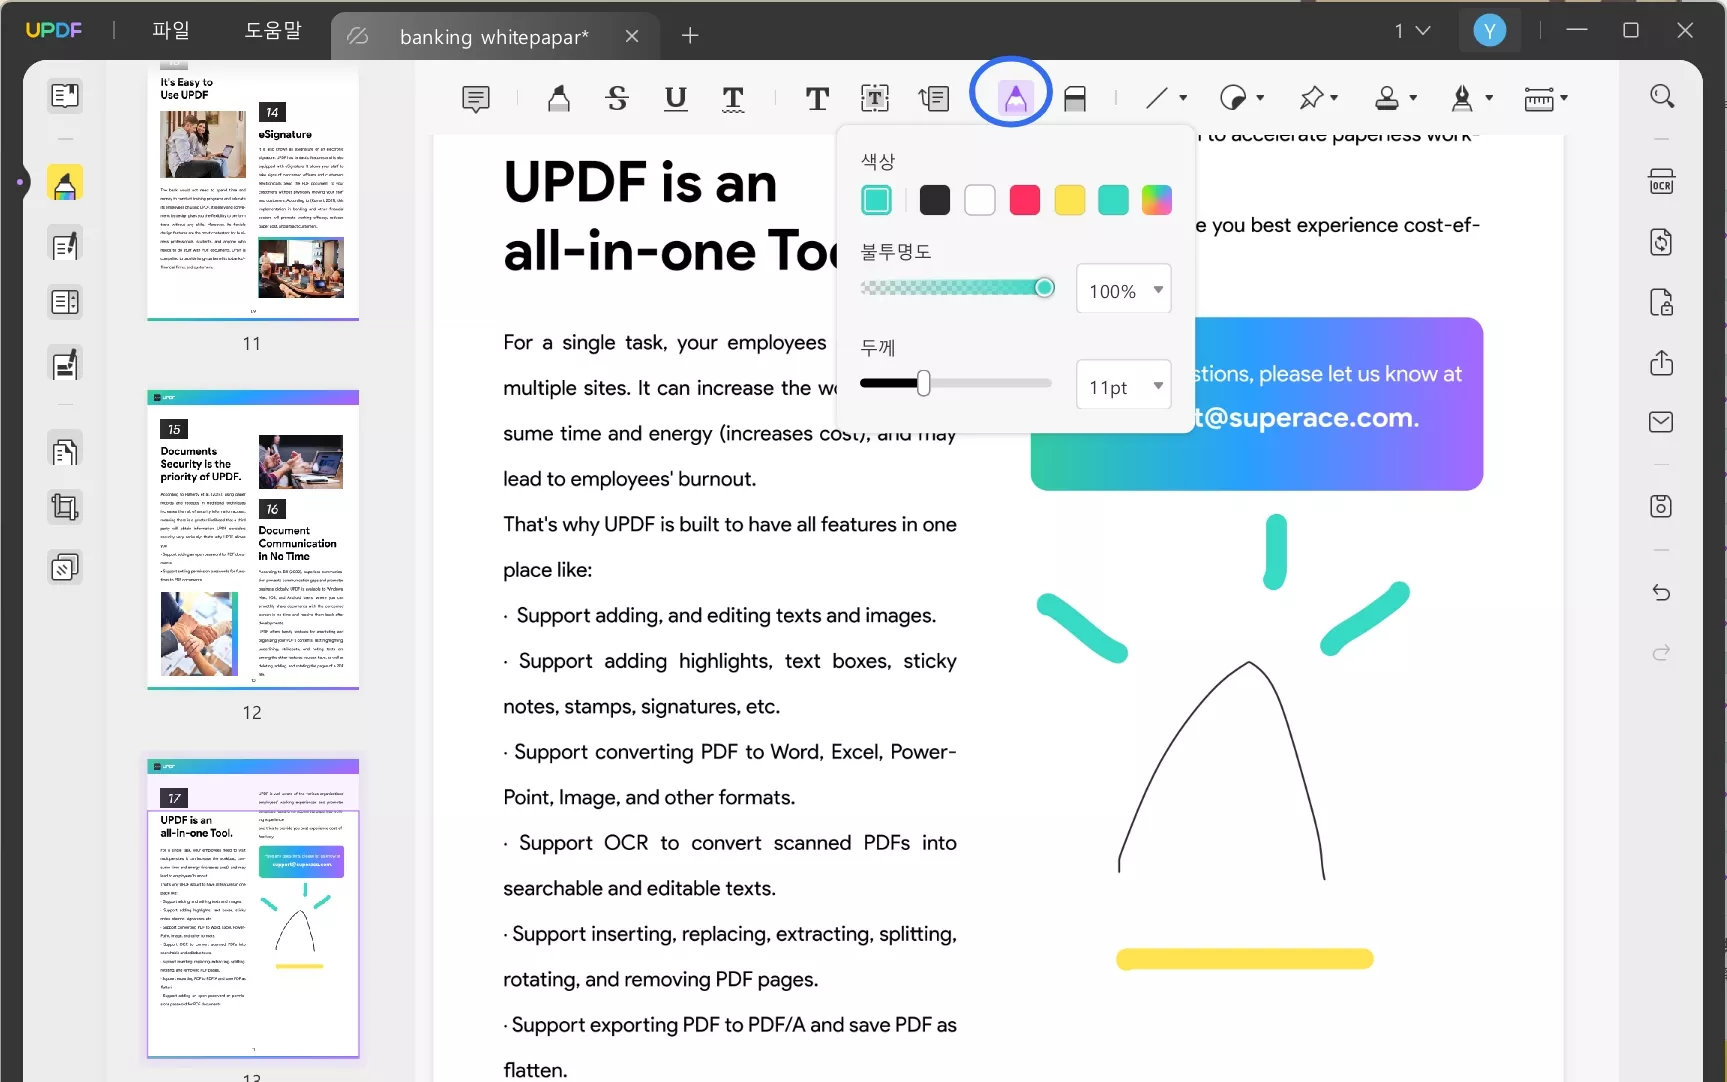Select the eraser tool
This screenshot has height=1082, width=1727.
[1075, 98]
